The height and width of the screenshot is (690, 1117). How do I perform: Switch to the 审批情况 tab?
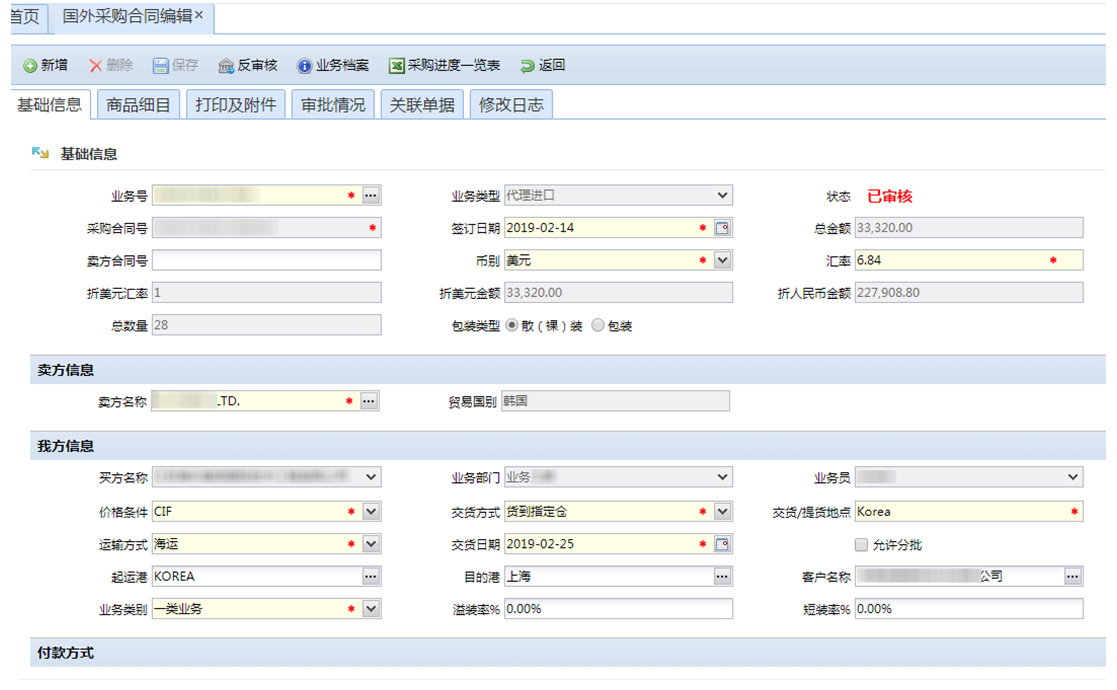point(333,105)
